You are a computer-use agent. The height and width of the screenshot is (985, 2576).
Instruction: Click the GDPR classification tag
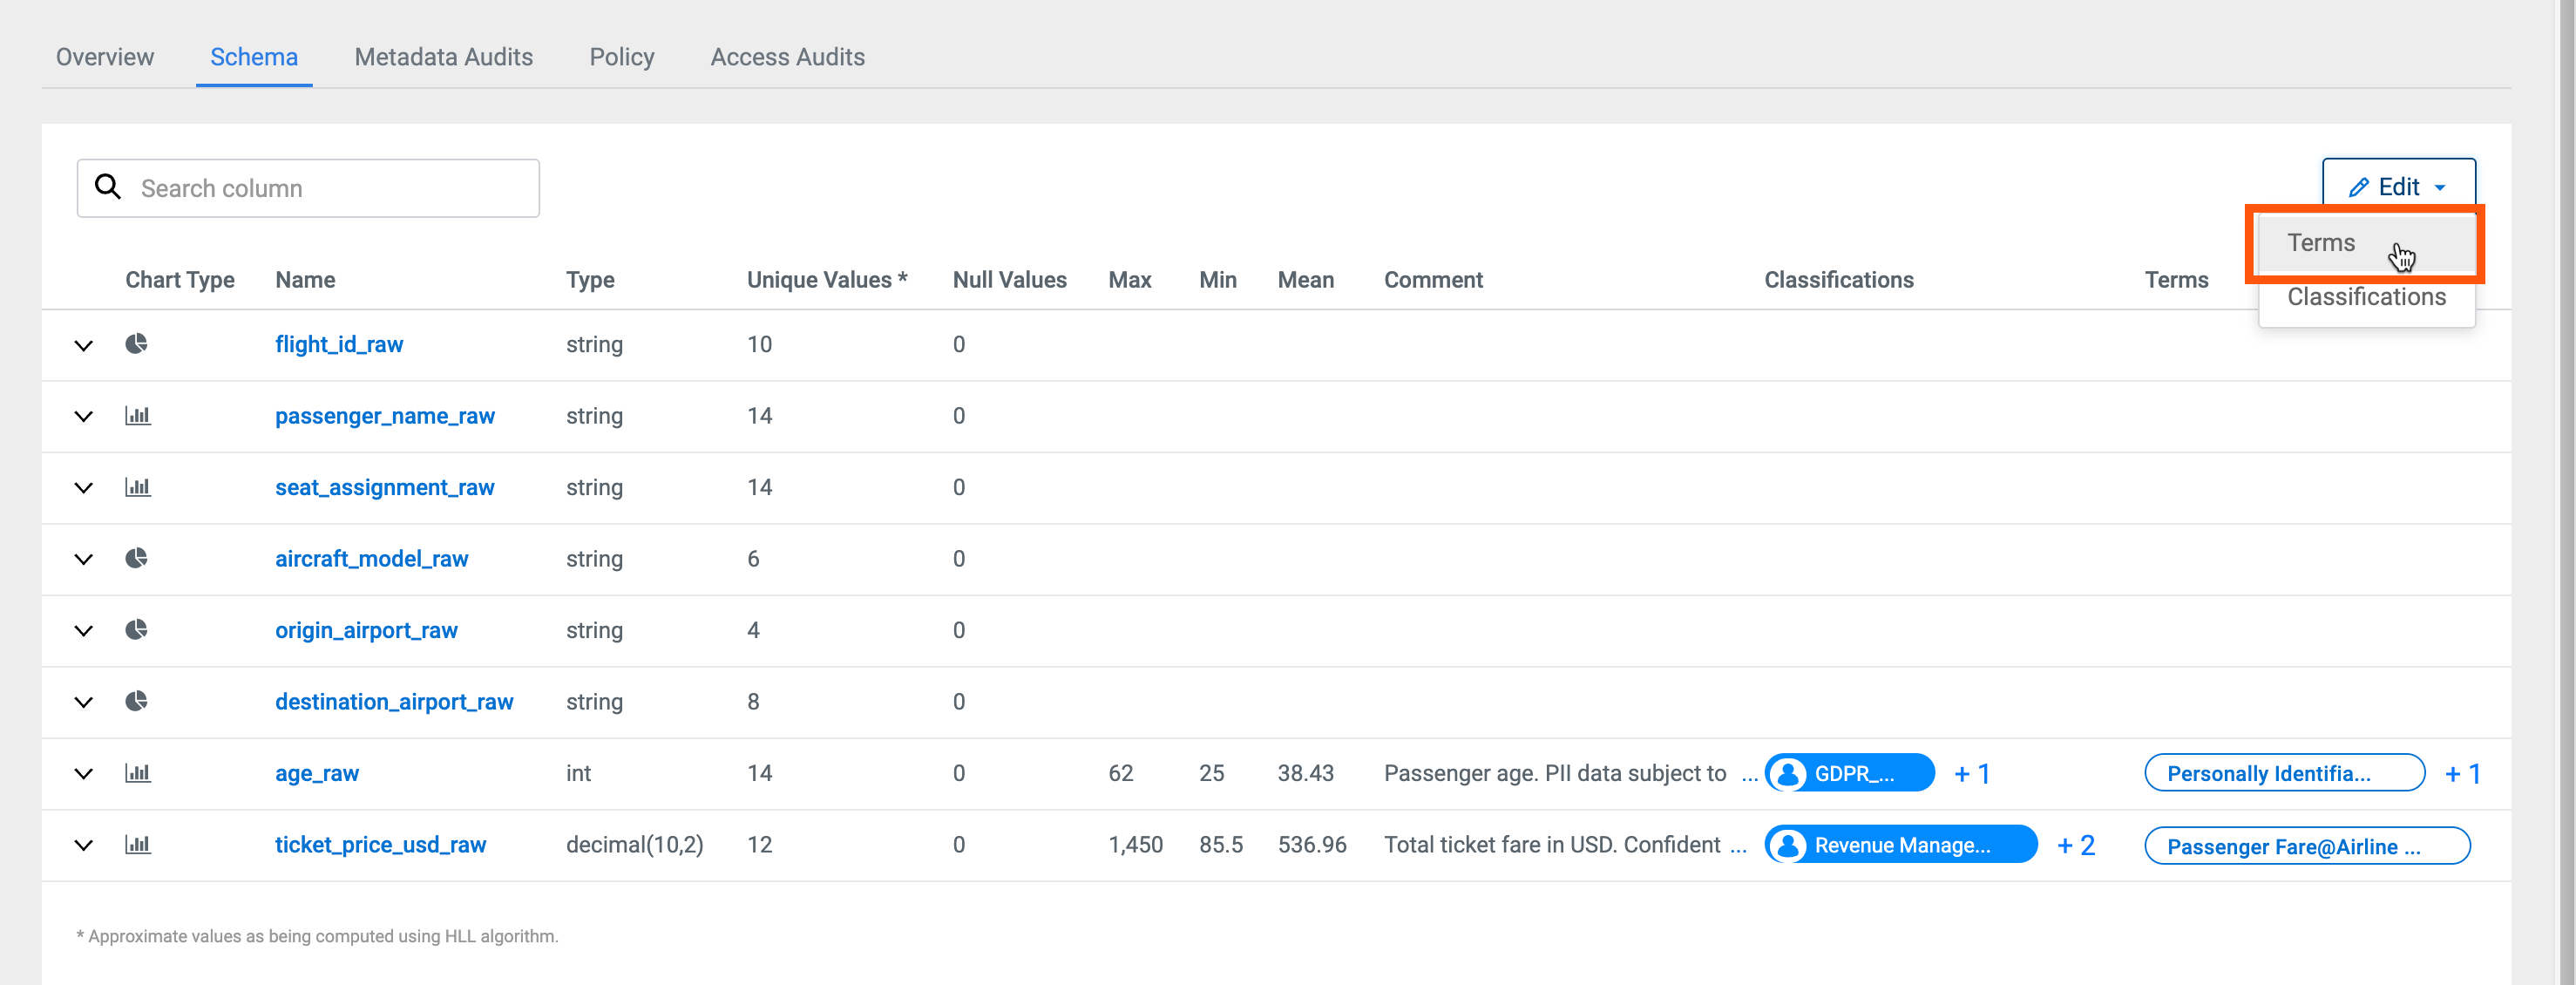[1849, 773]
